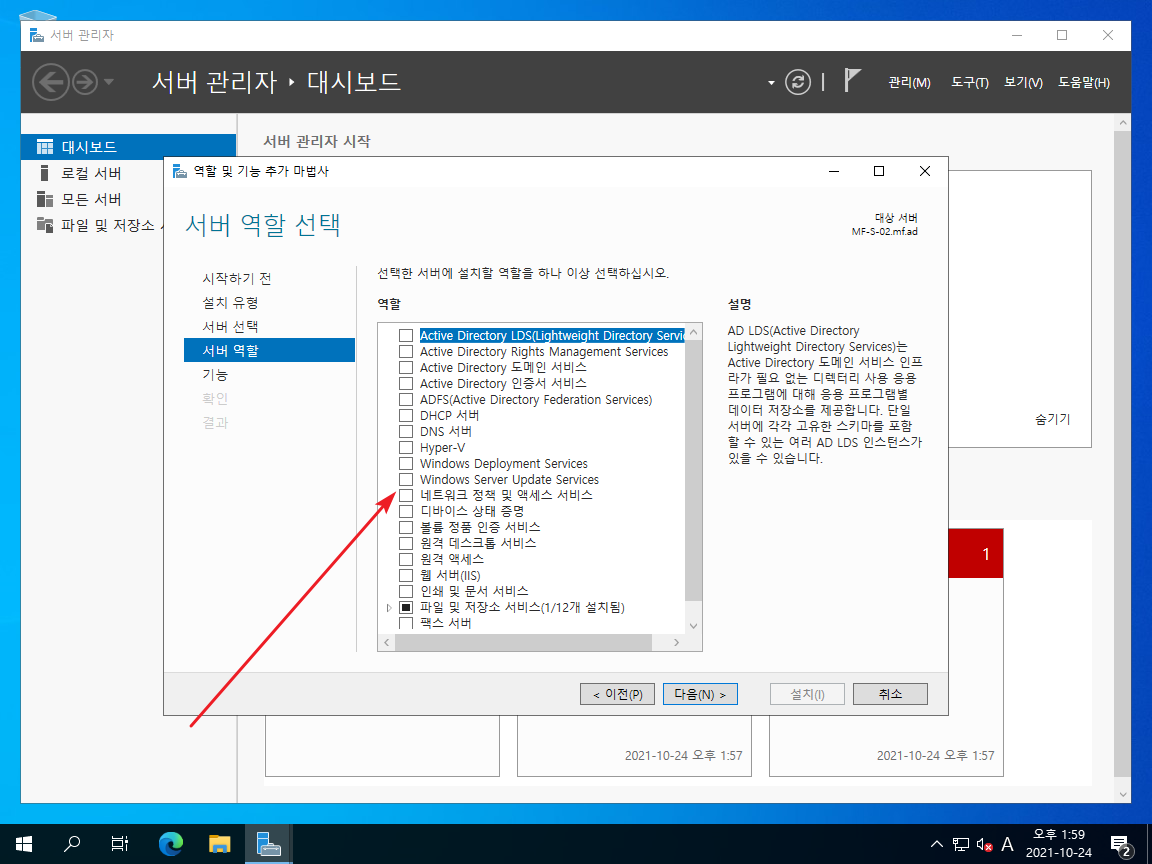This screenshot has width=1152, height=864.
Task: Select 대시보드 in the left navigation
Action: point(129,147)
